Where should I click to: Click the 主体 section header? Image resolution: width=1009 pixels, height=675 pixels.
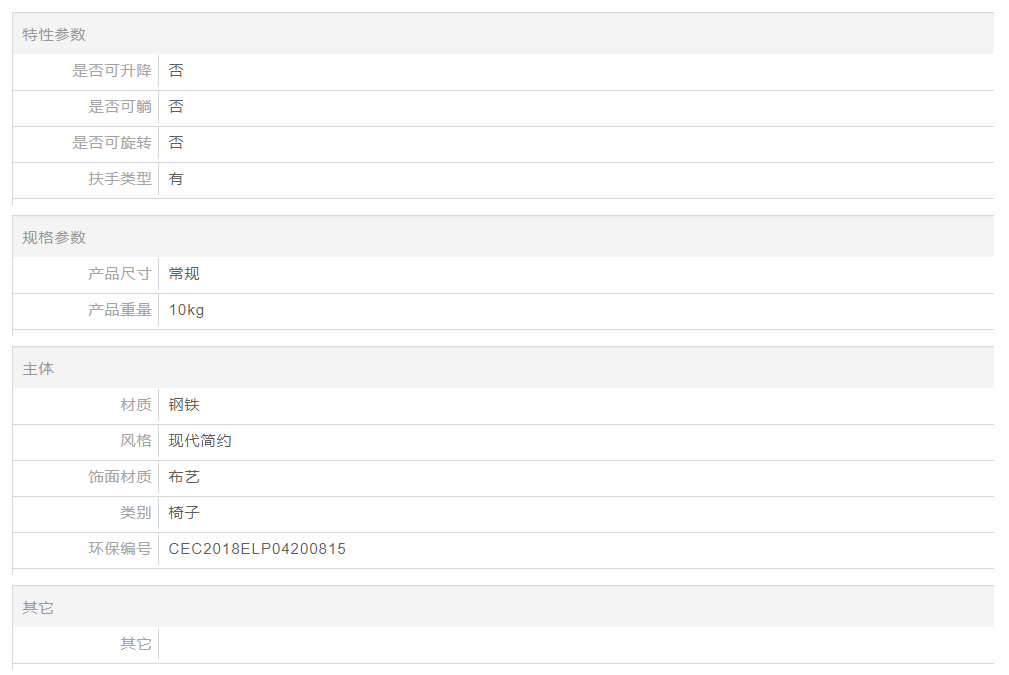point(39,370)
